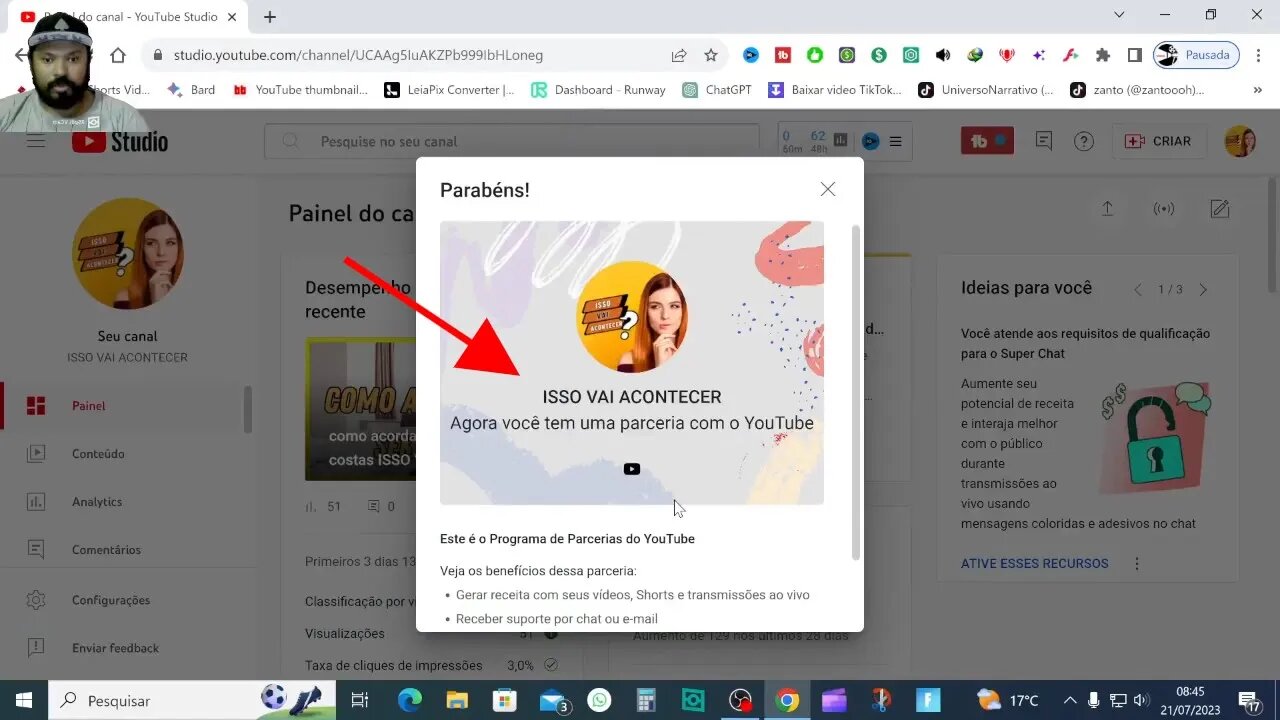Viewport: 1280px width, 720px height.
Task: Show hidden system tray icons
Action: click(x=1070, y=700)
